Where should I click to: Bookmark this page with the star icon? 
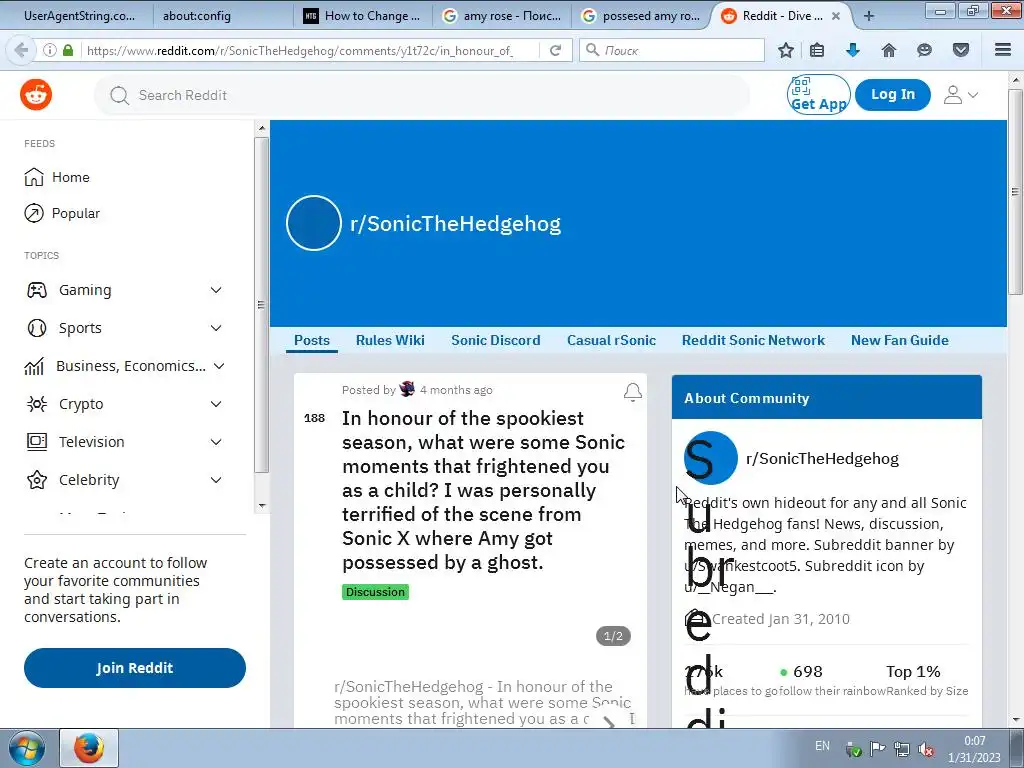pos(786,50)
